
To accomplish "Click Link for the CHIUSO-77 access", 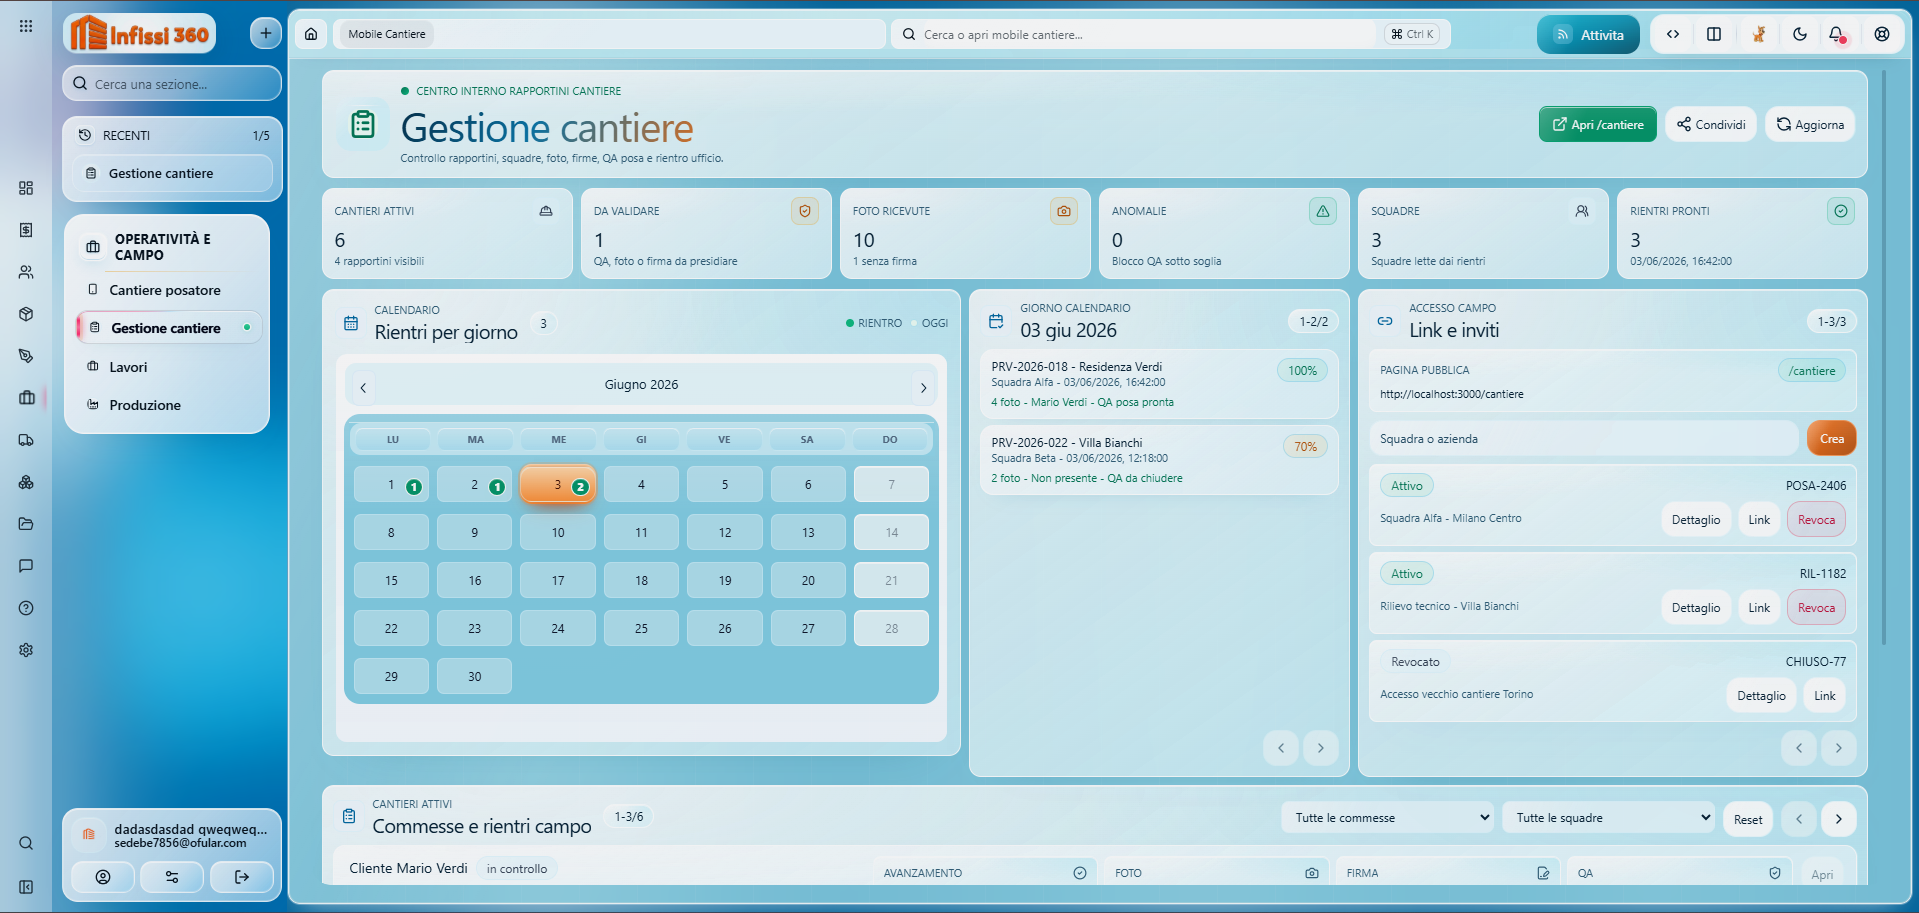I will pyautogui.click(x=1825, y=696).
